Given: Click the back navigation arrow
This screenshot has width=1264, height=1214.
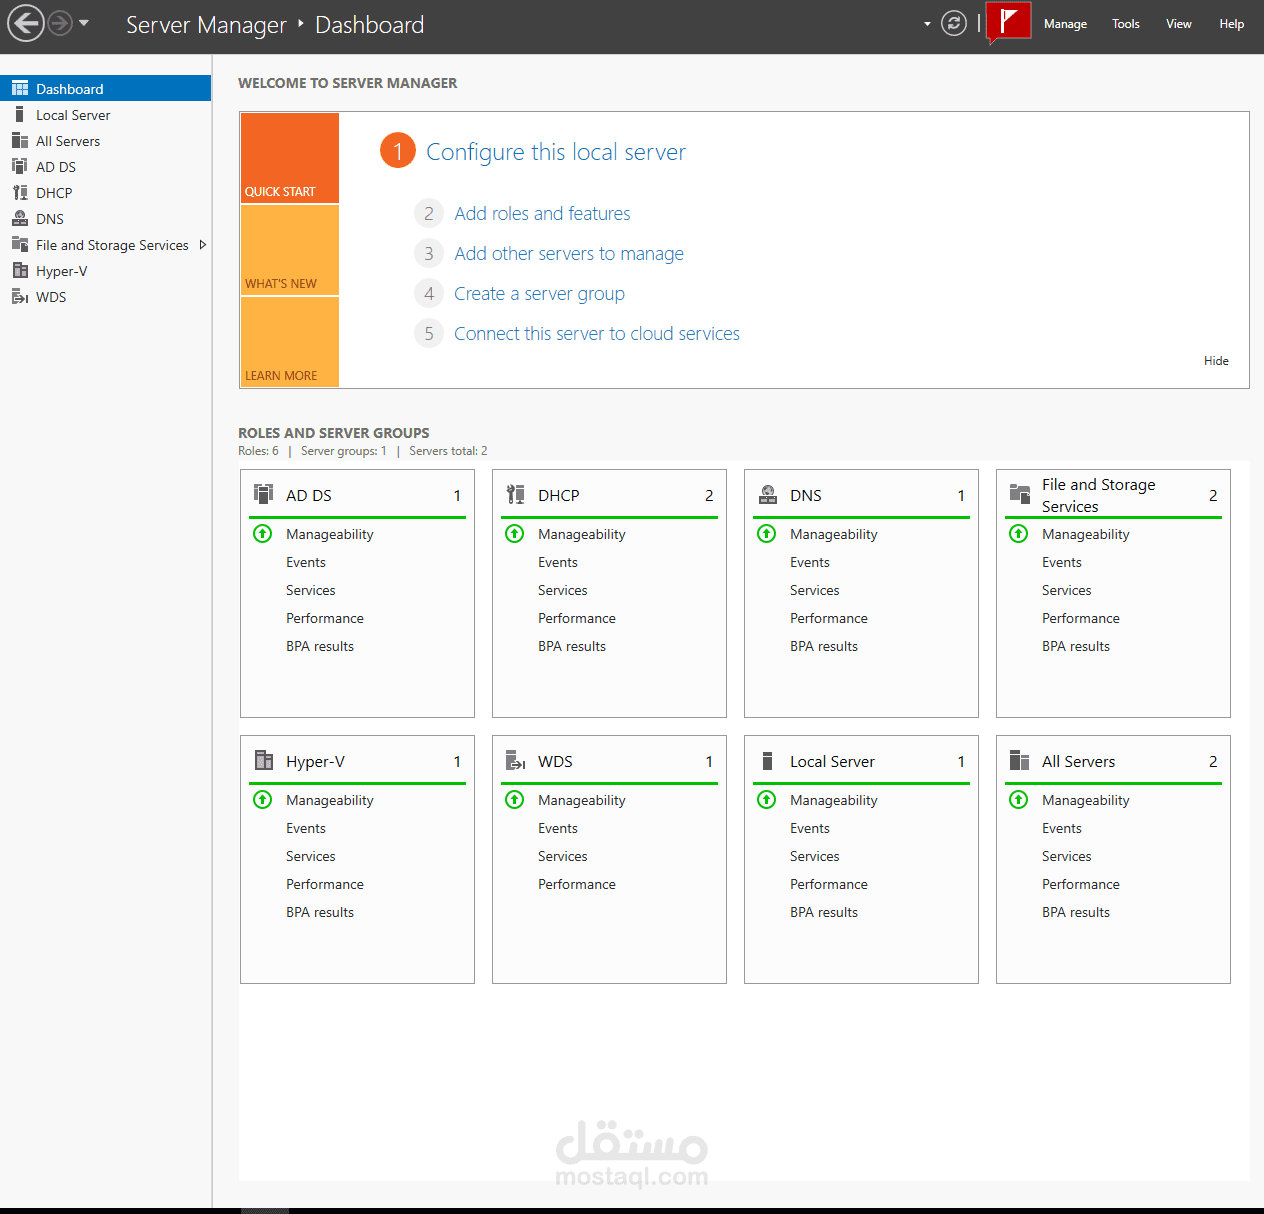Looking at the screenshot, I should tap(26, 23).
